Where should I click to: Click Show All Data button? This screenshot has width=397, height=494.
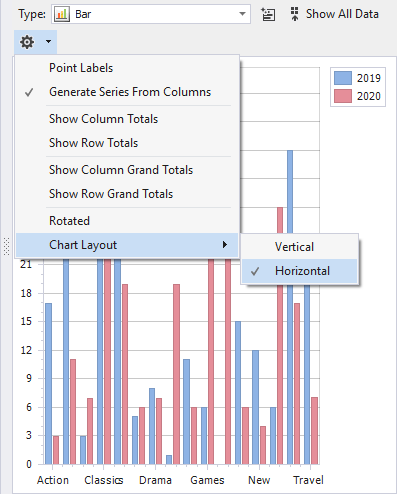coord(334,14)
